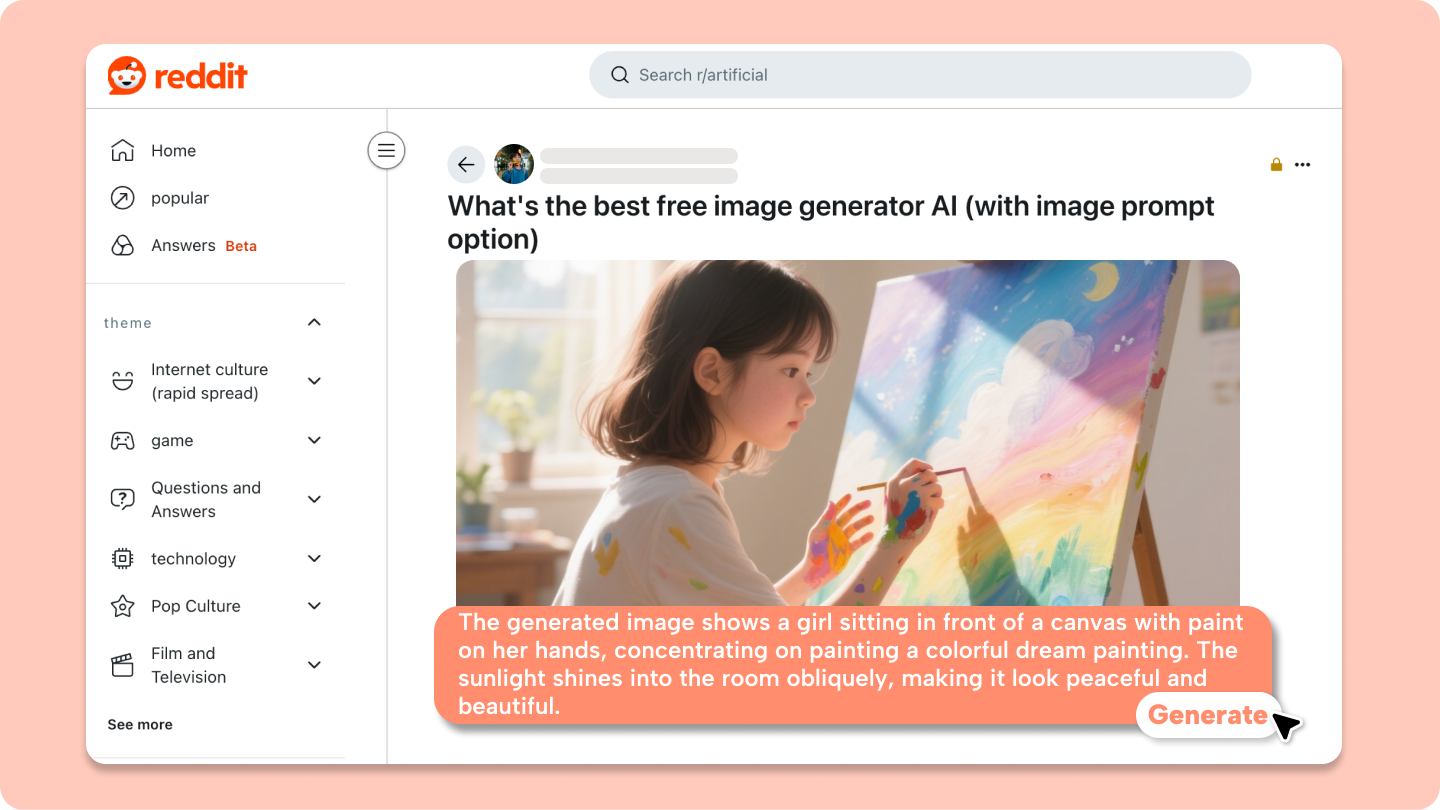1440x810 pixels.
Task: Click the Film and Television clapperboard icon
Action: click(x=121, y=664)
